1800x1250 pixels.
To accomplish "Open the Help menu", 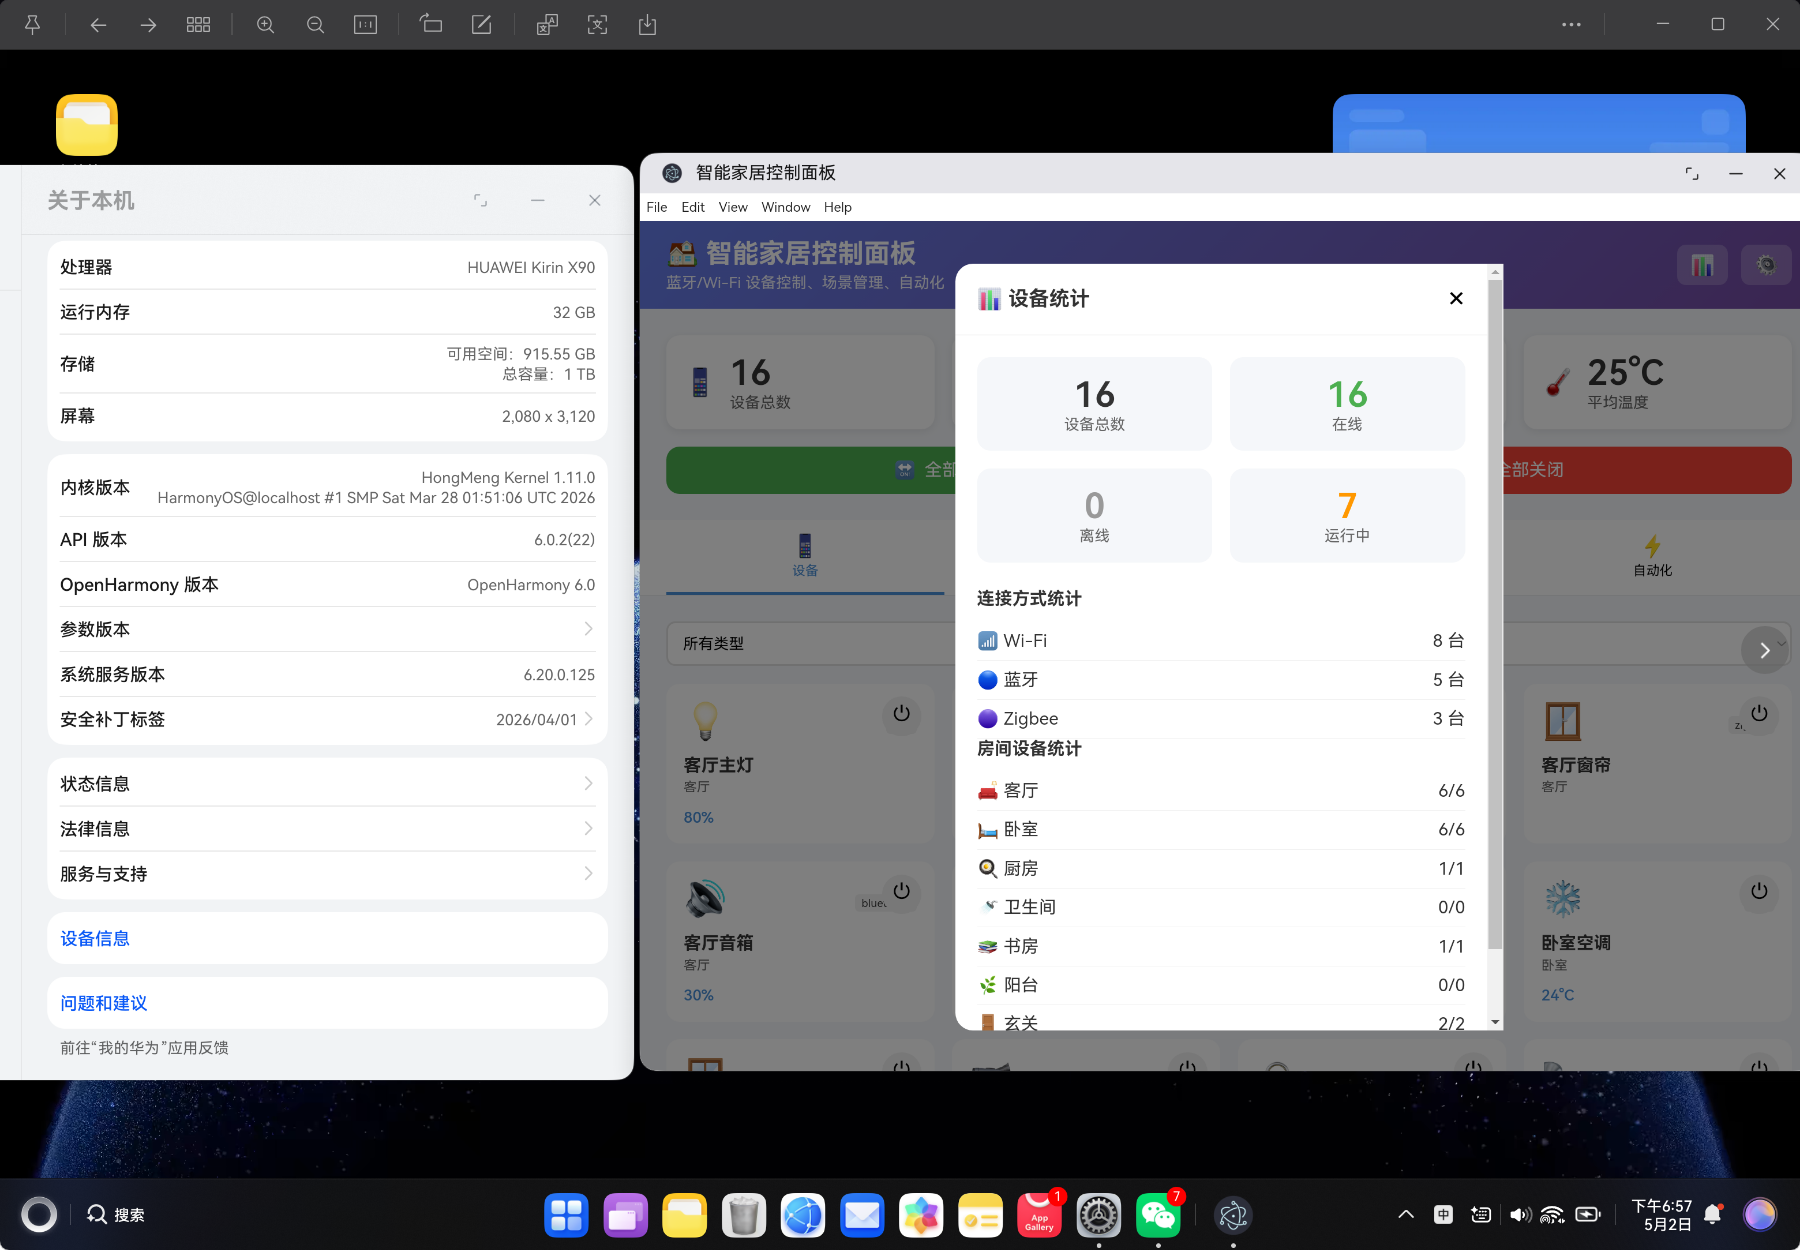I will (838, 207).
